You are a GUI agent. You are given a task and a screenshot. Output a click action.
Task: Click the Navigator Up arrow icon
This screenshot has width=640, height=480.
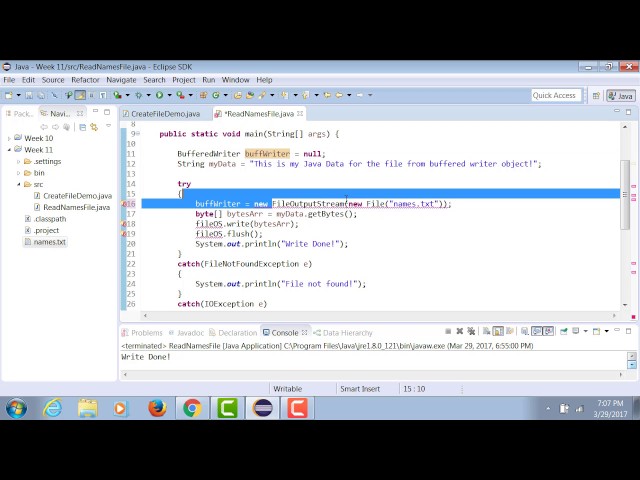(x=67, y=127)
